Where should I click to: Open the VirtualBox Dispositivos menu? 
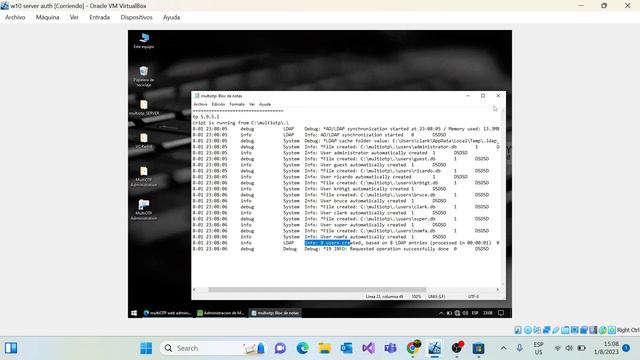click(136, 17)
